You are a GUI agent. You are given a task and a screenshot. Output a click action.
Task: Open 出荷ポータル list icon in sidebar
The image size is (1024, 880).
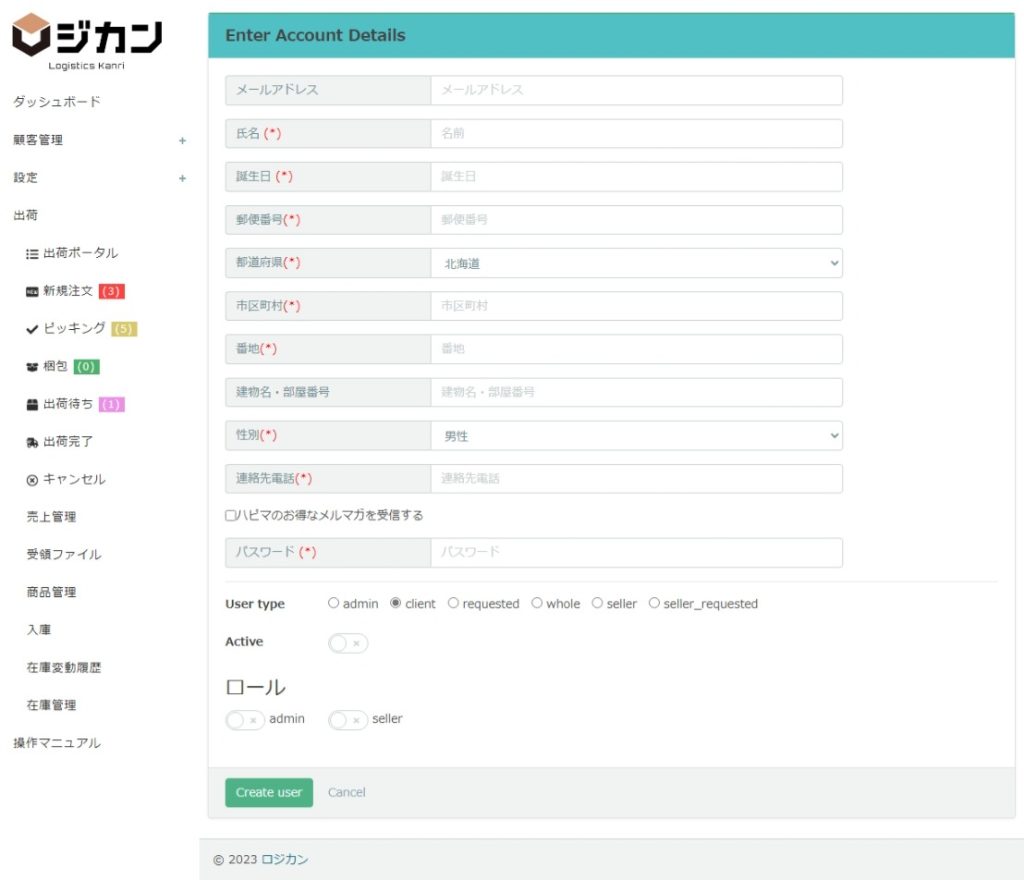[x=32, y=254]
